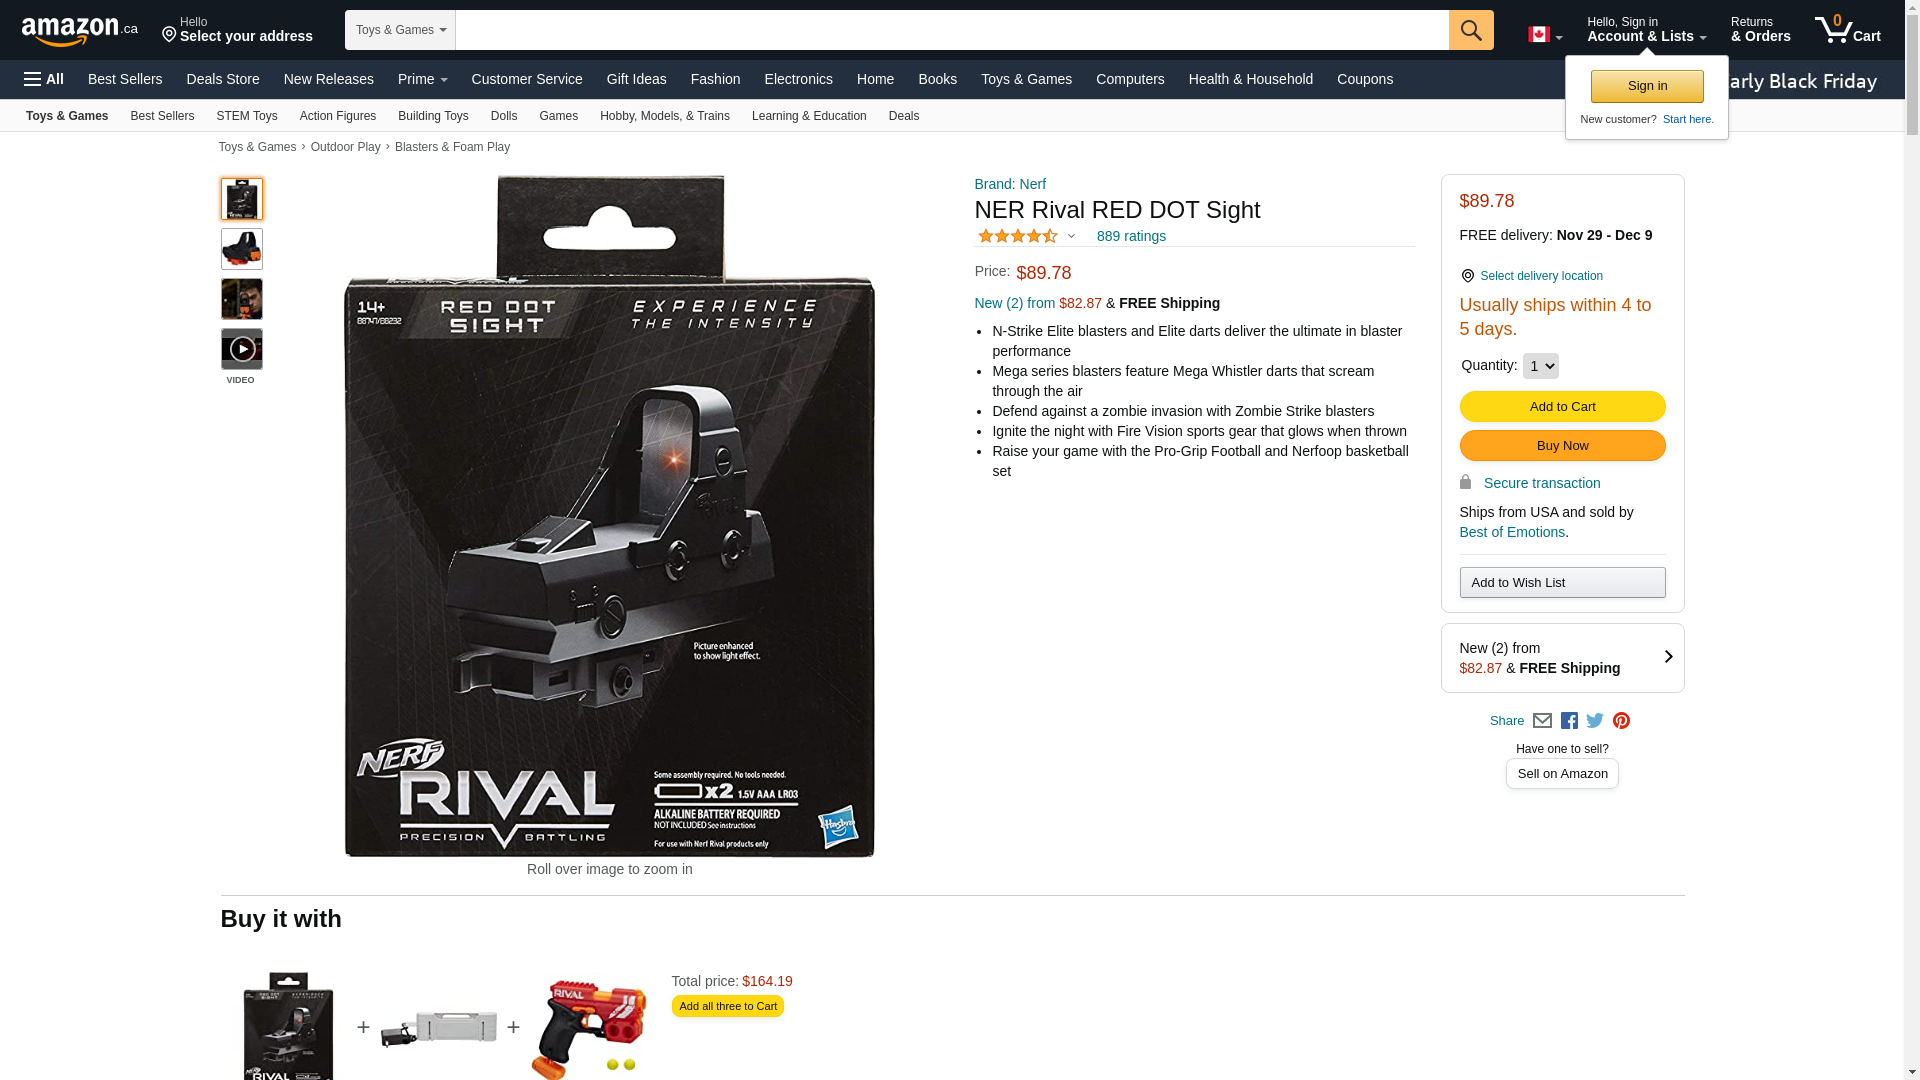Share via the email envelope icon
The height and width of the screenshot is (1080, 1920).
point(1542,721)
